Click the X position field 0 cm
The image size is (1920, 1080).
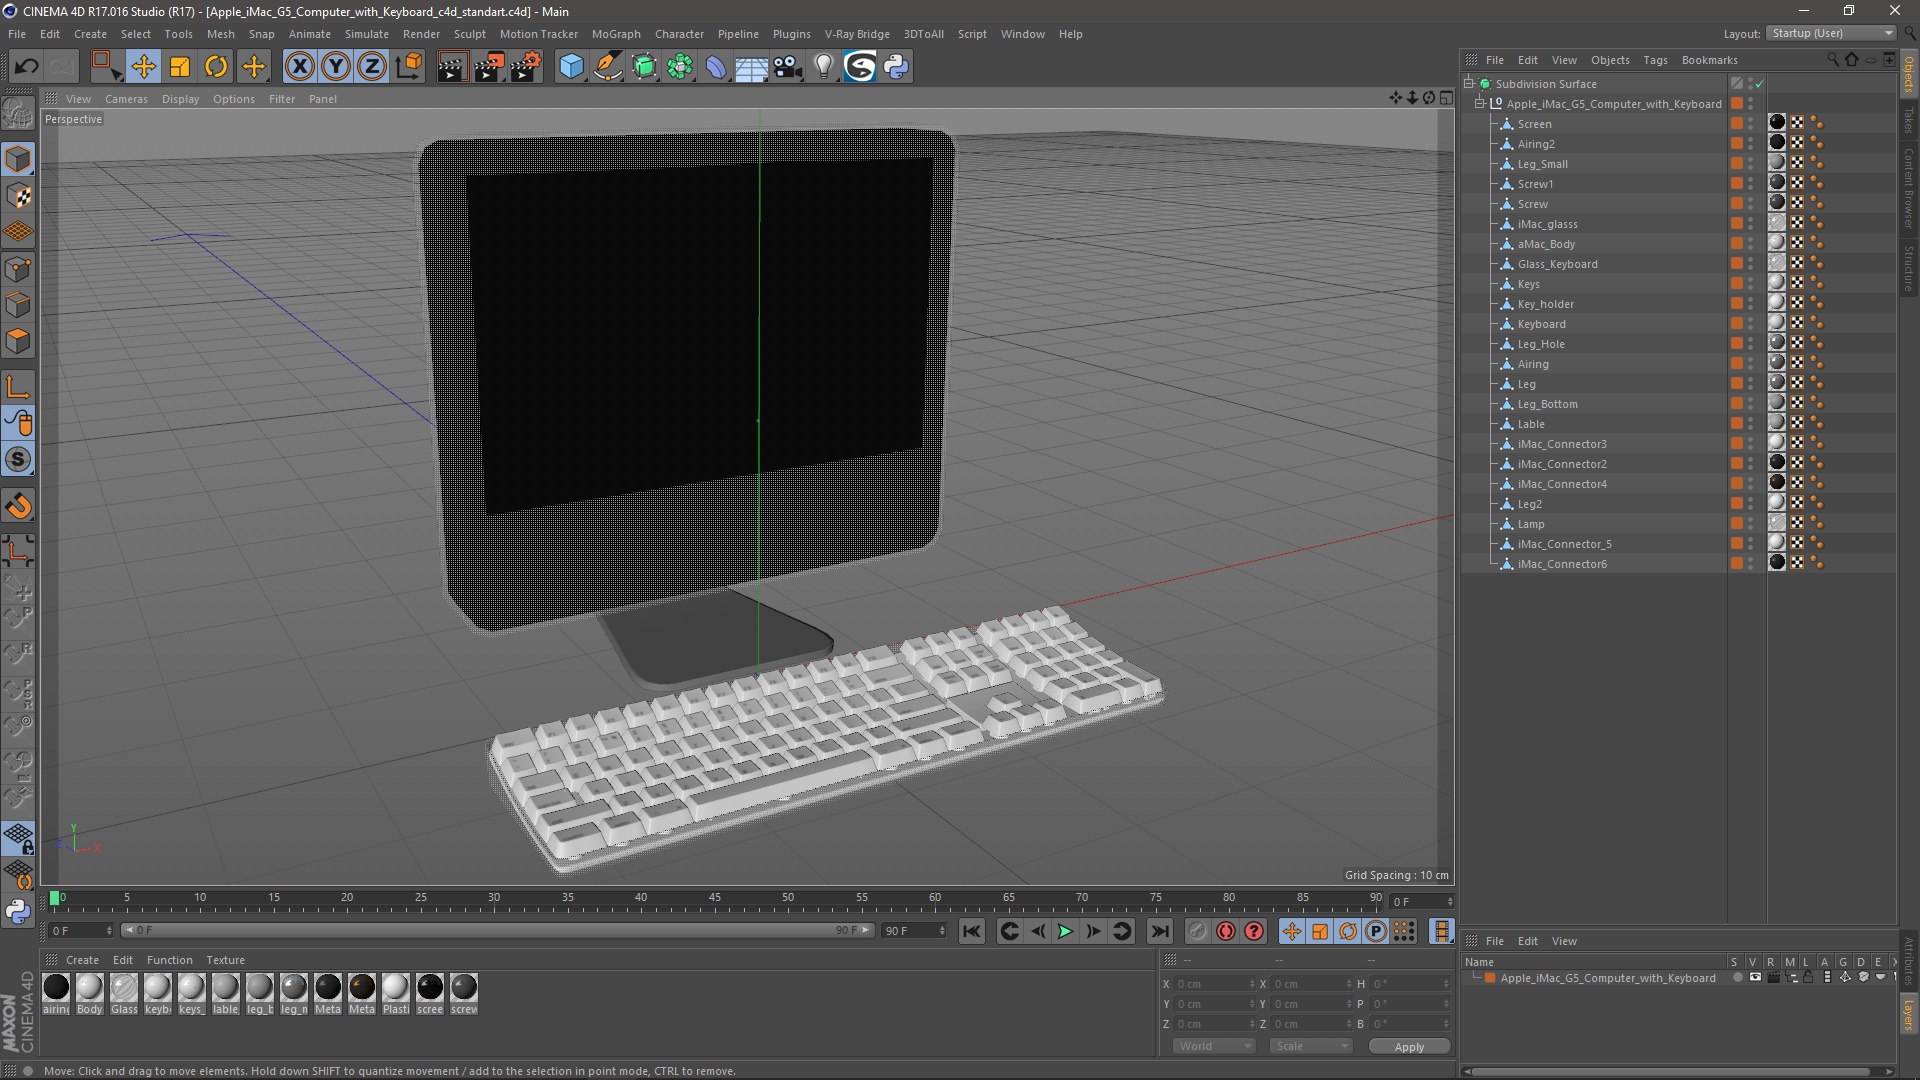tap(1214, 984)
